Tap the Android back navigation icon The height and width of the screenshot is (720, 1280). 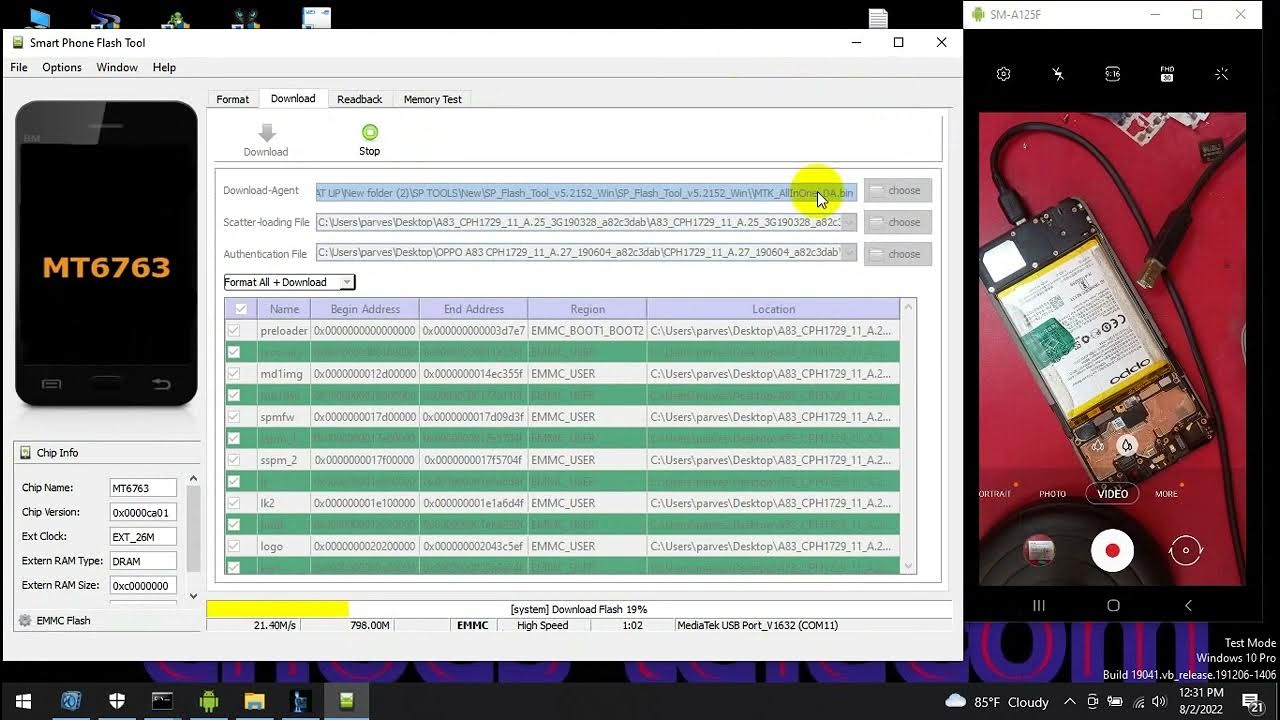[x=1188, y=605]
